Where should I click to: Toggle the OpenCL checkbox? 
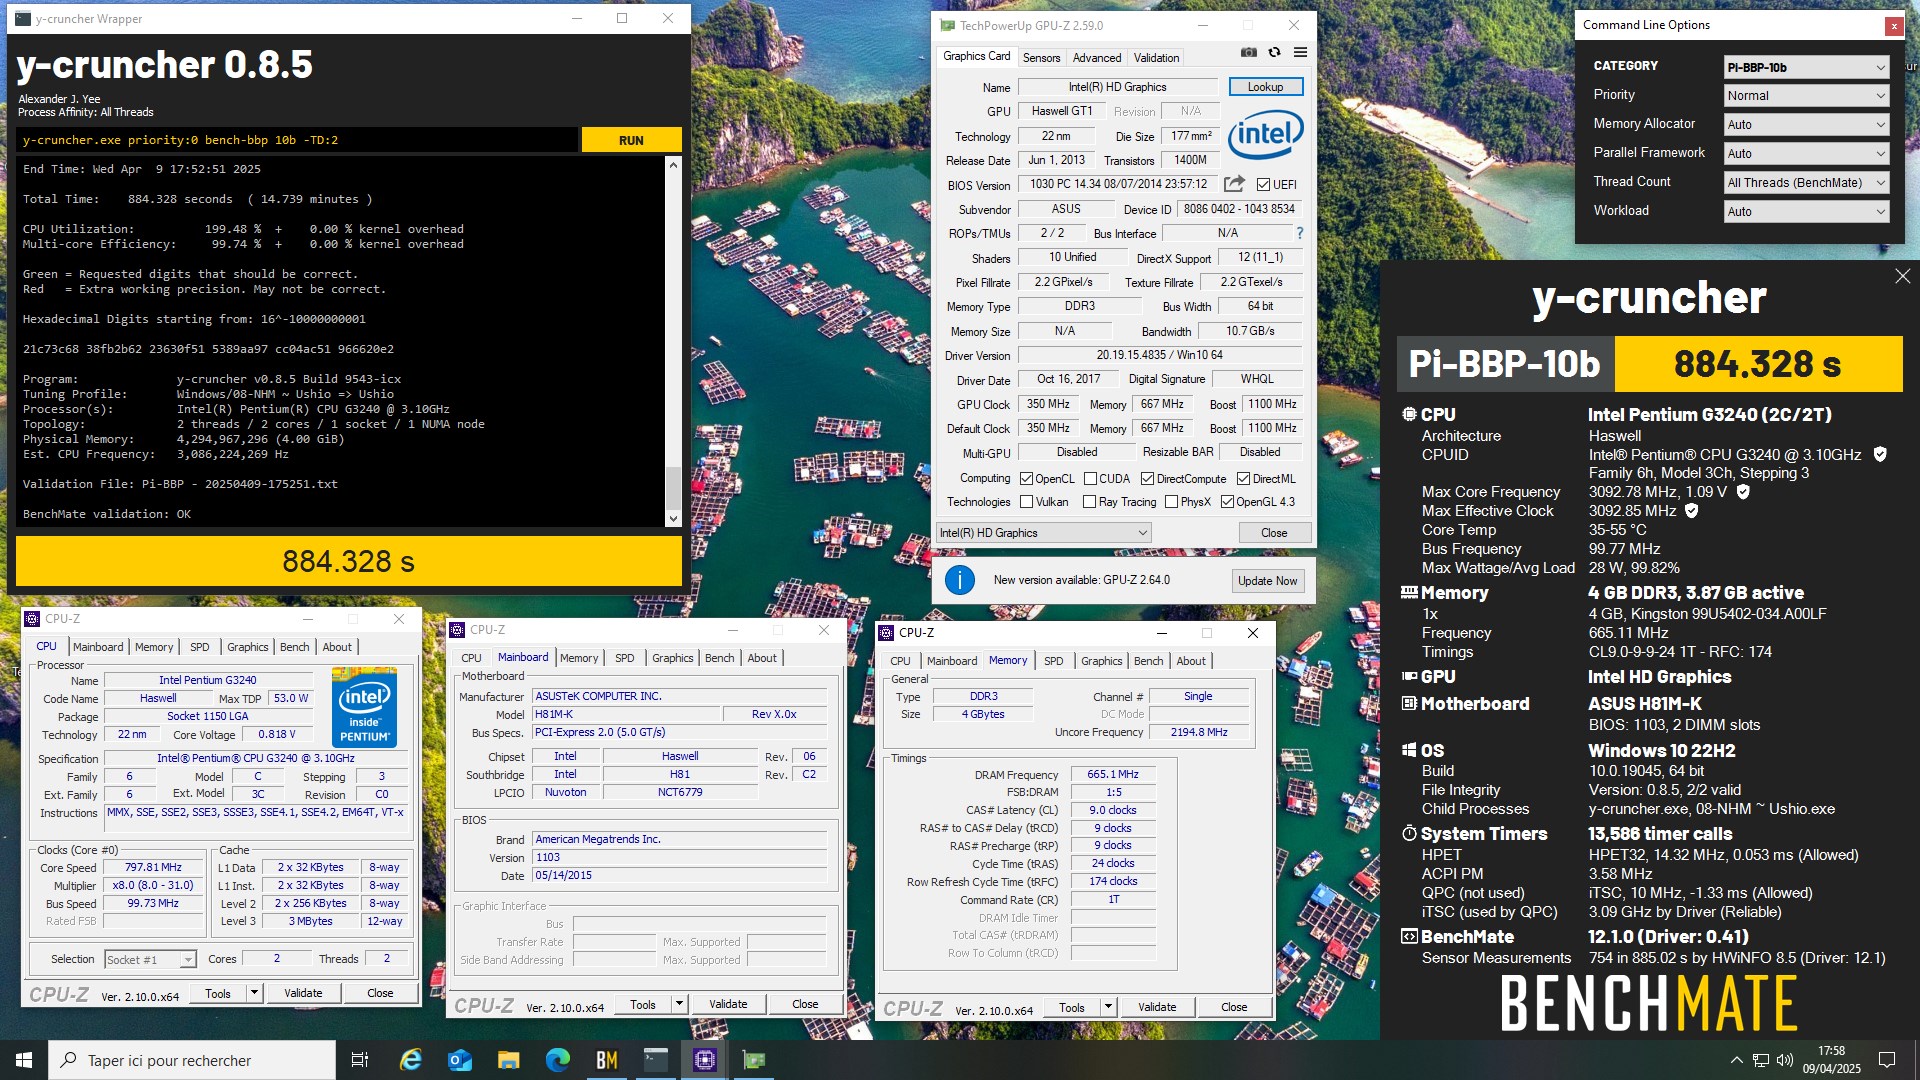click(1026, 478)
